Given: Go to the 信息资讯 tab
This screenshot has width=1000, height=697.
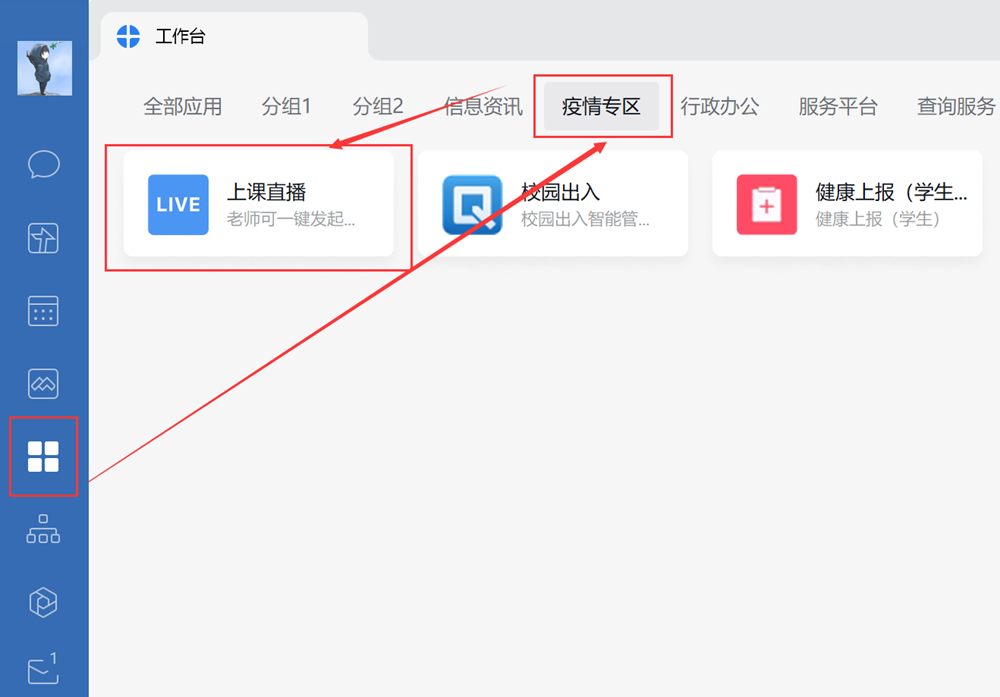Looking at the screenshot, I should [483, 107].
